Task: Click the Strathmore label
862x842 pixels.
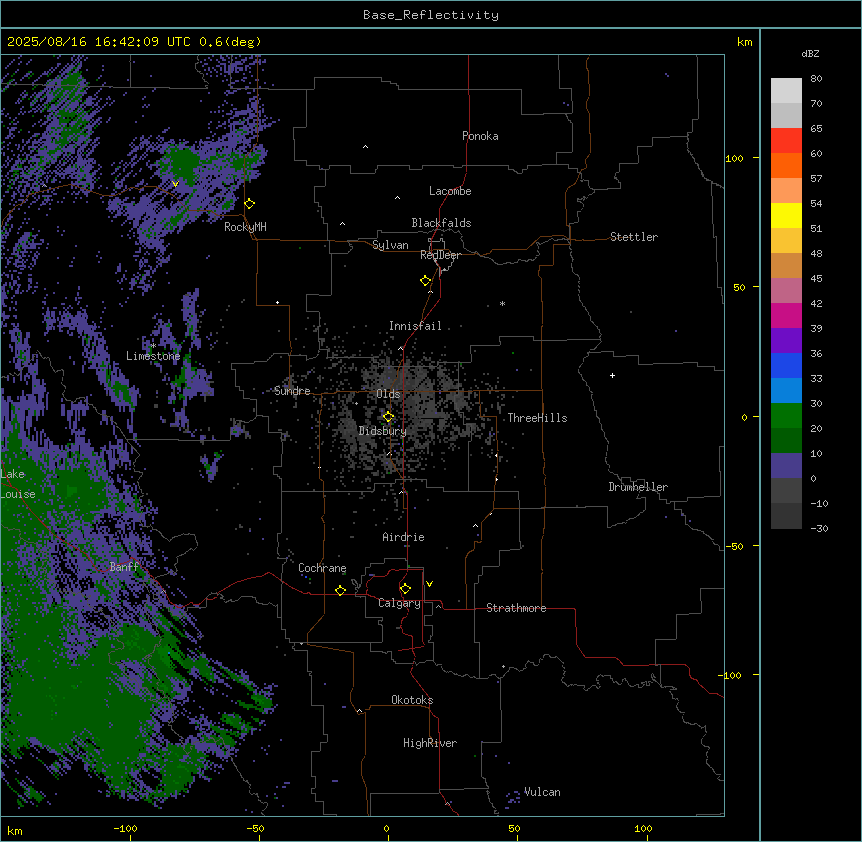Action: click(516, 608)
